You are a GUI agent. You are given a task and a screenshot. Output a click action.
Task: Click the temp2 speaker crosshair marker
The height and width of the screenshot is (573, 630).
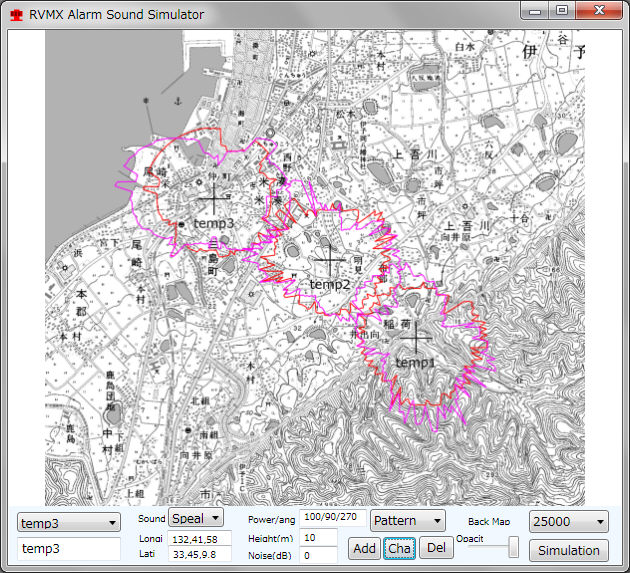328,260
